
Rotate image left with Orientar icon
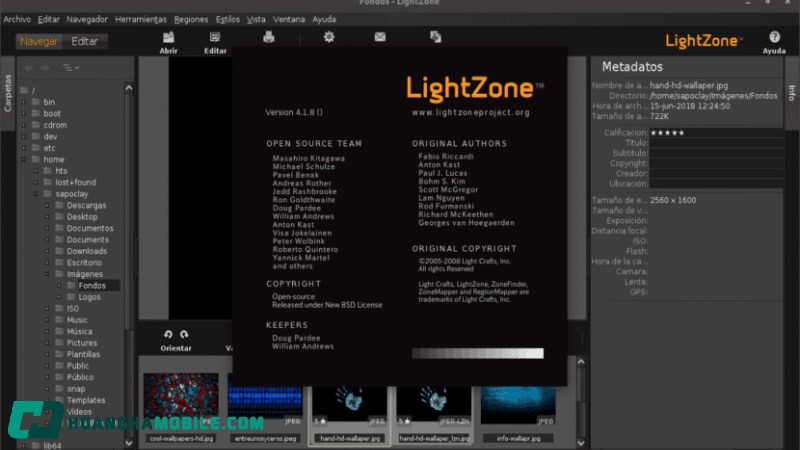pyautogui.click(x=168, y=334)
